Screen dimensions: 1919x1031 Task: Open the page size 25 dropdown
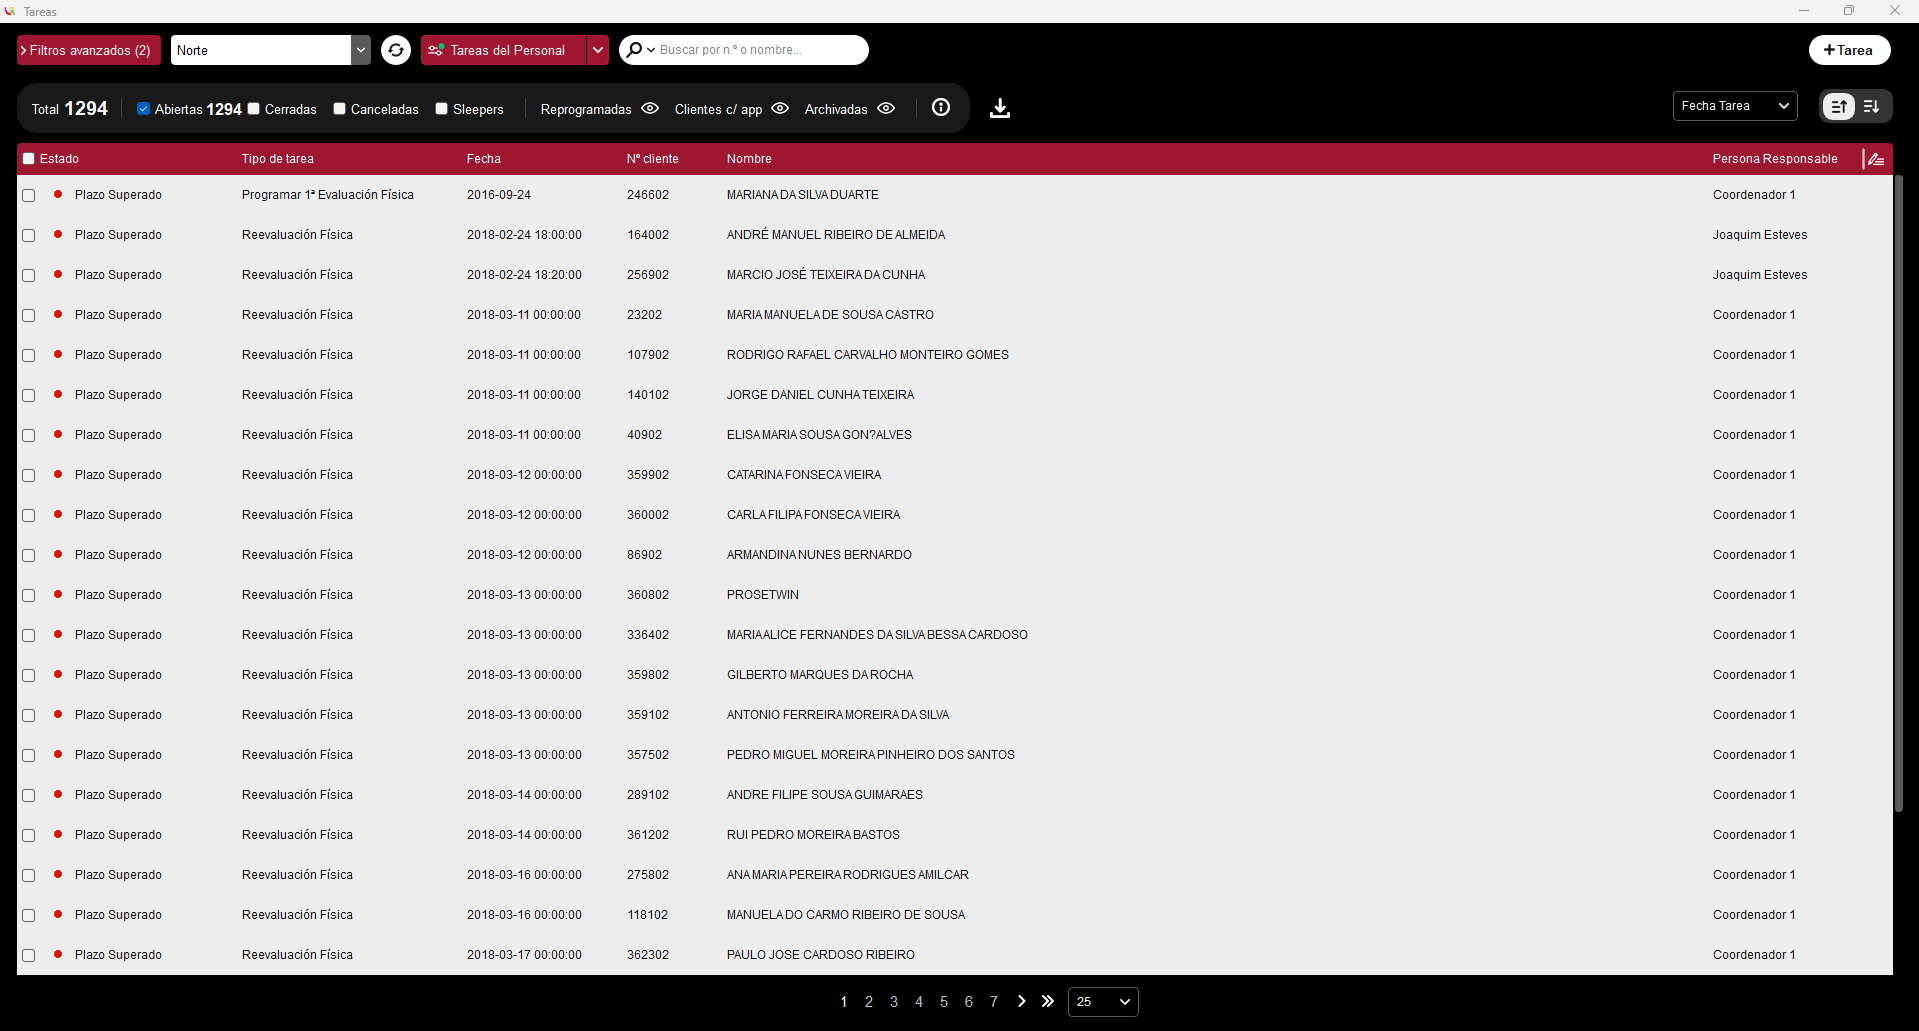coord(1103,1002)
